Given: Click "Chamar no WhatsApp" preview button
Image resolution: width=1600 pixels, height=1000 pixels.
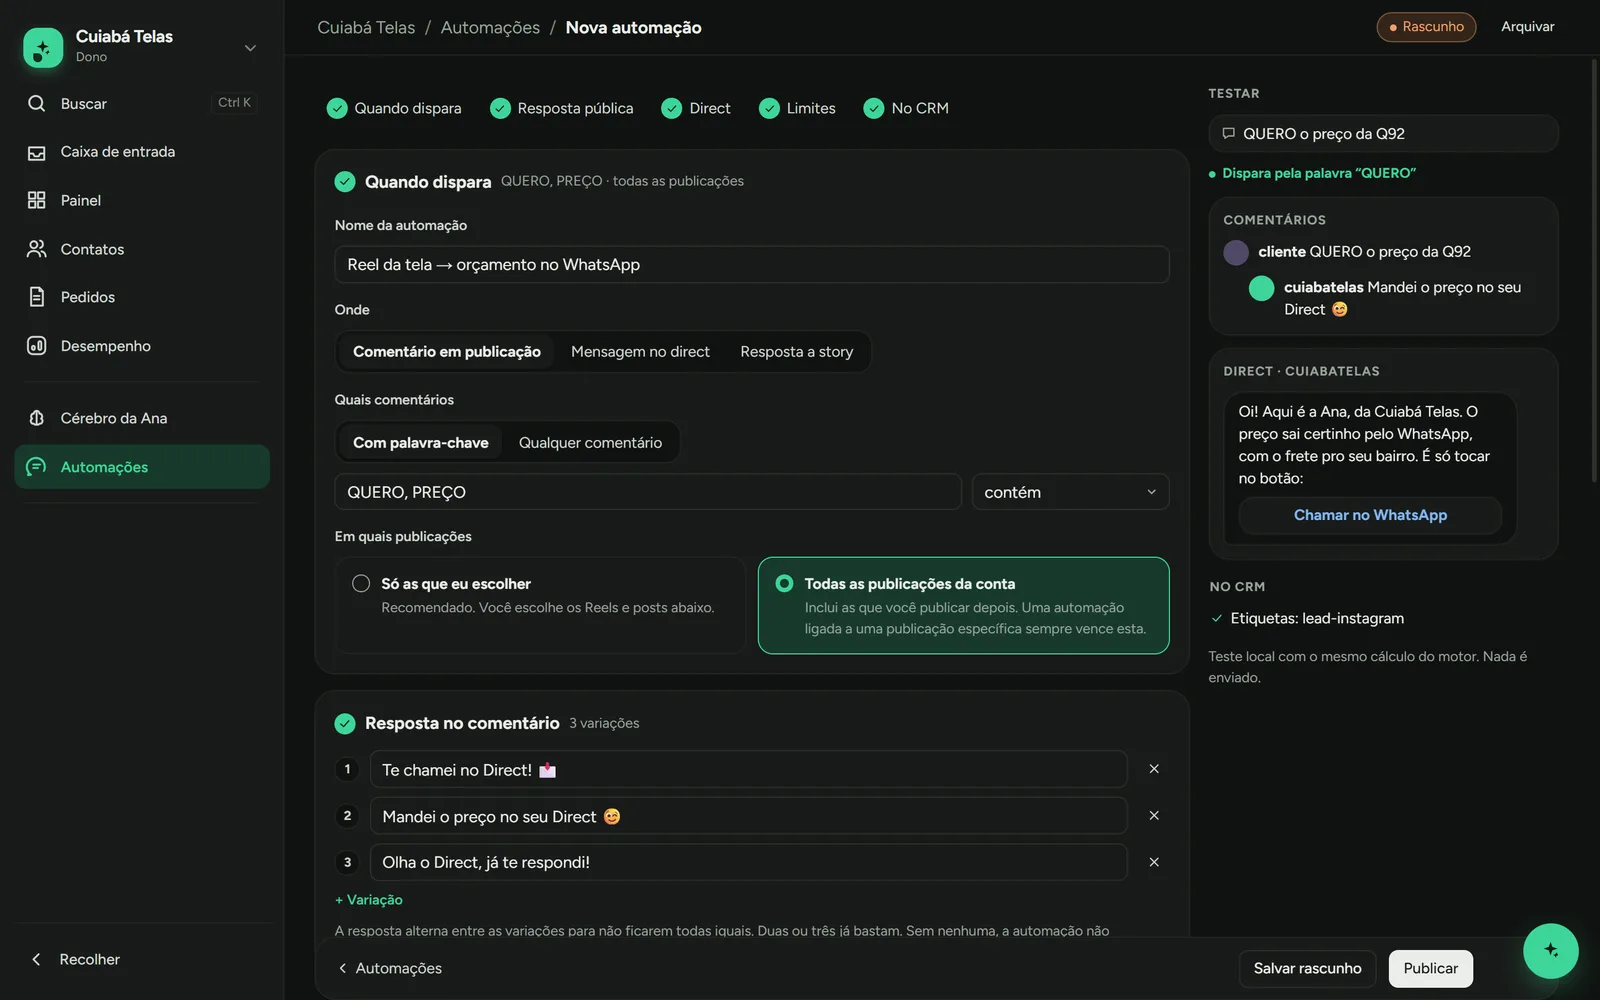Looking at the screenshot, I should pos(1370,515).
